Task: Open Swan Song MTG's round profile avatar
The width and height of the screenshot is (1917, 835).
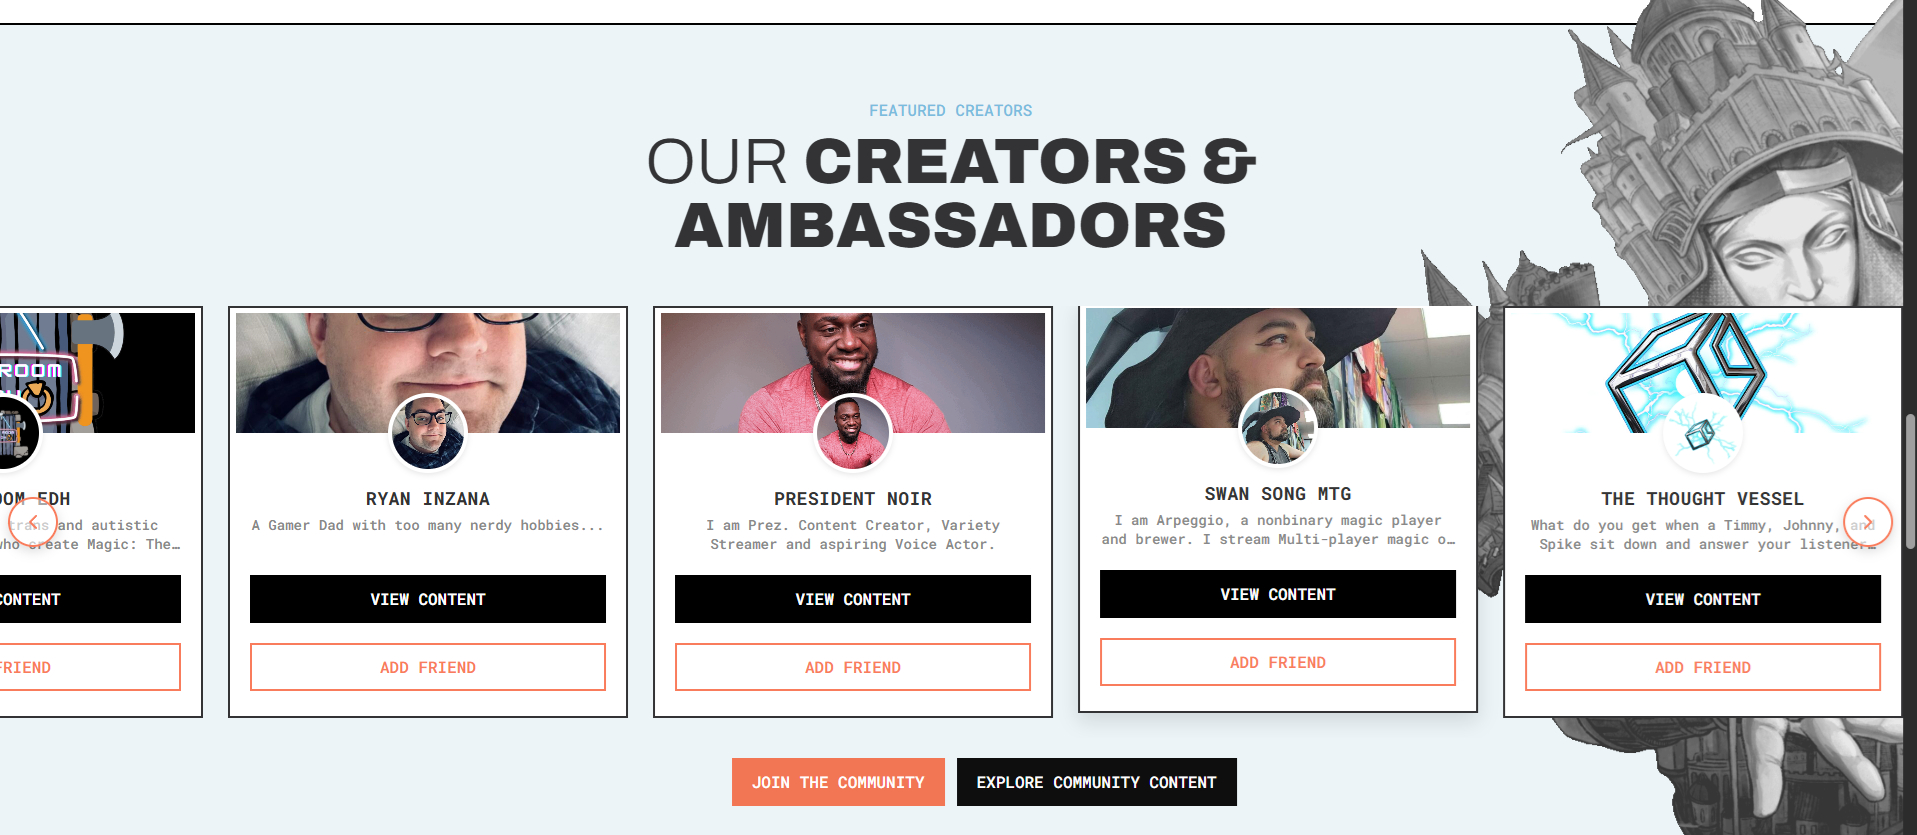Action: 1278,427
